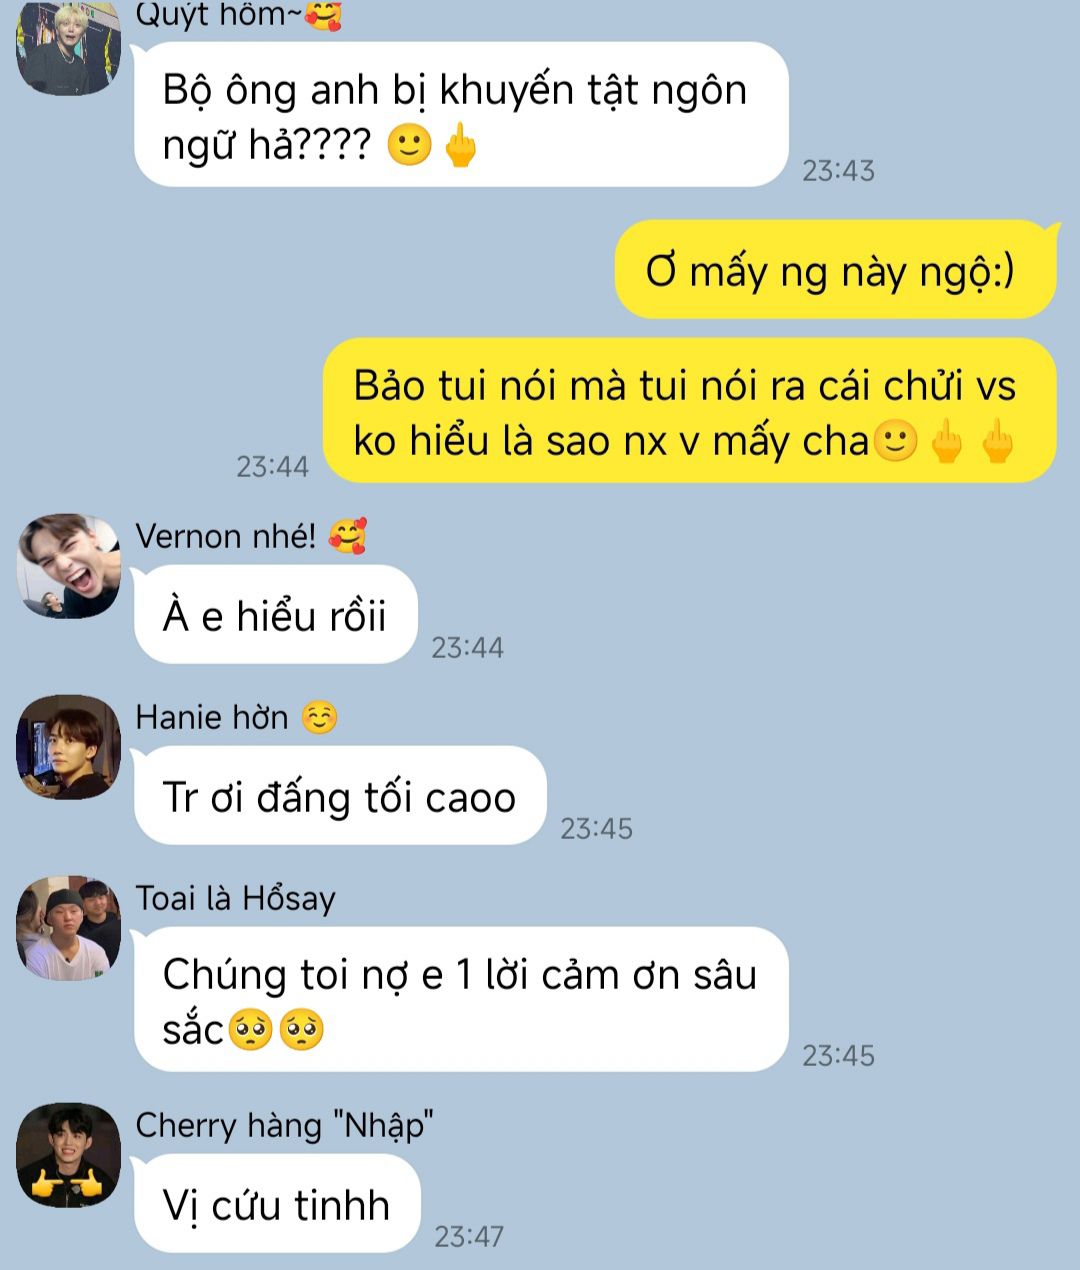Tap the pleading-face emoji after "sắc"
The image size is (1080, 1270).
[250, 1030]
